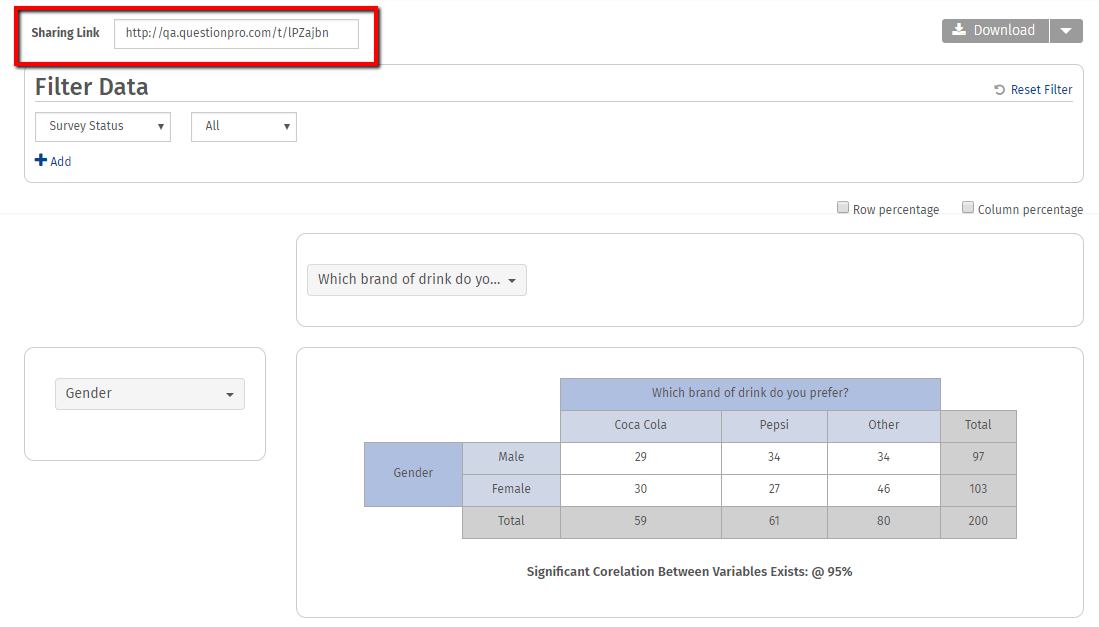Click the Filter Data heading

point(92,87)
